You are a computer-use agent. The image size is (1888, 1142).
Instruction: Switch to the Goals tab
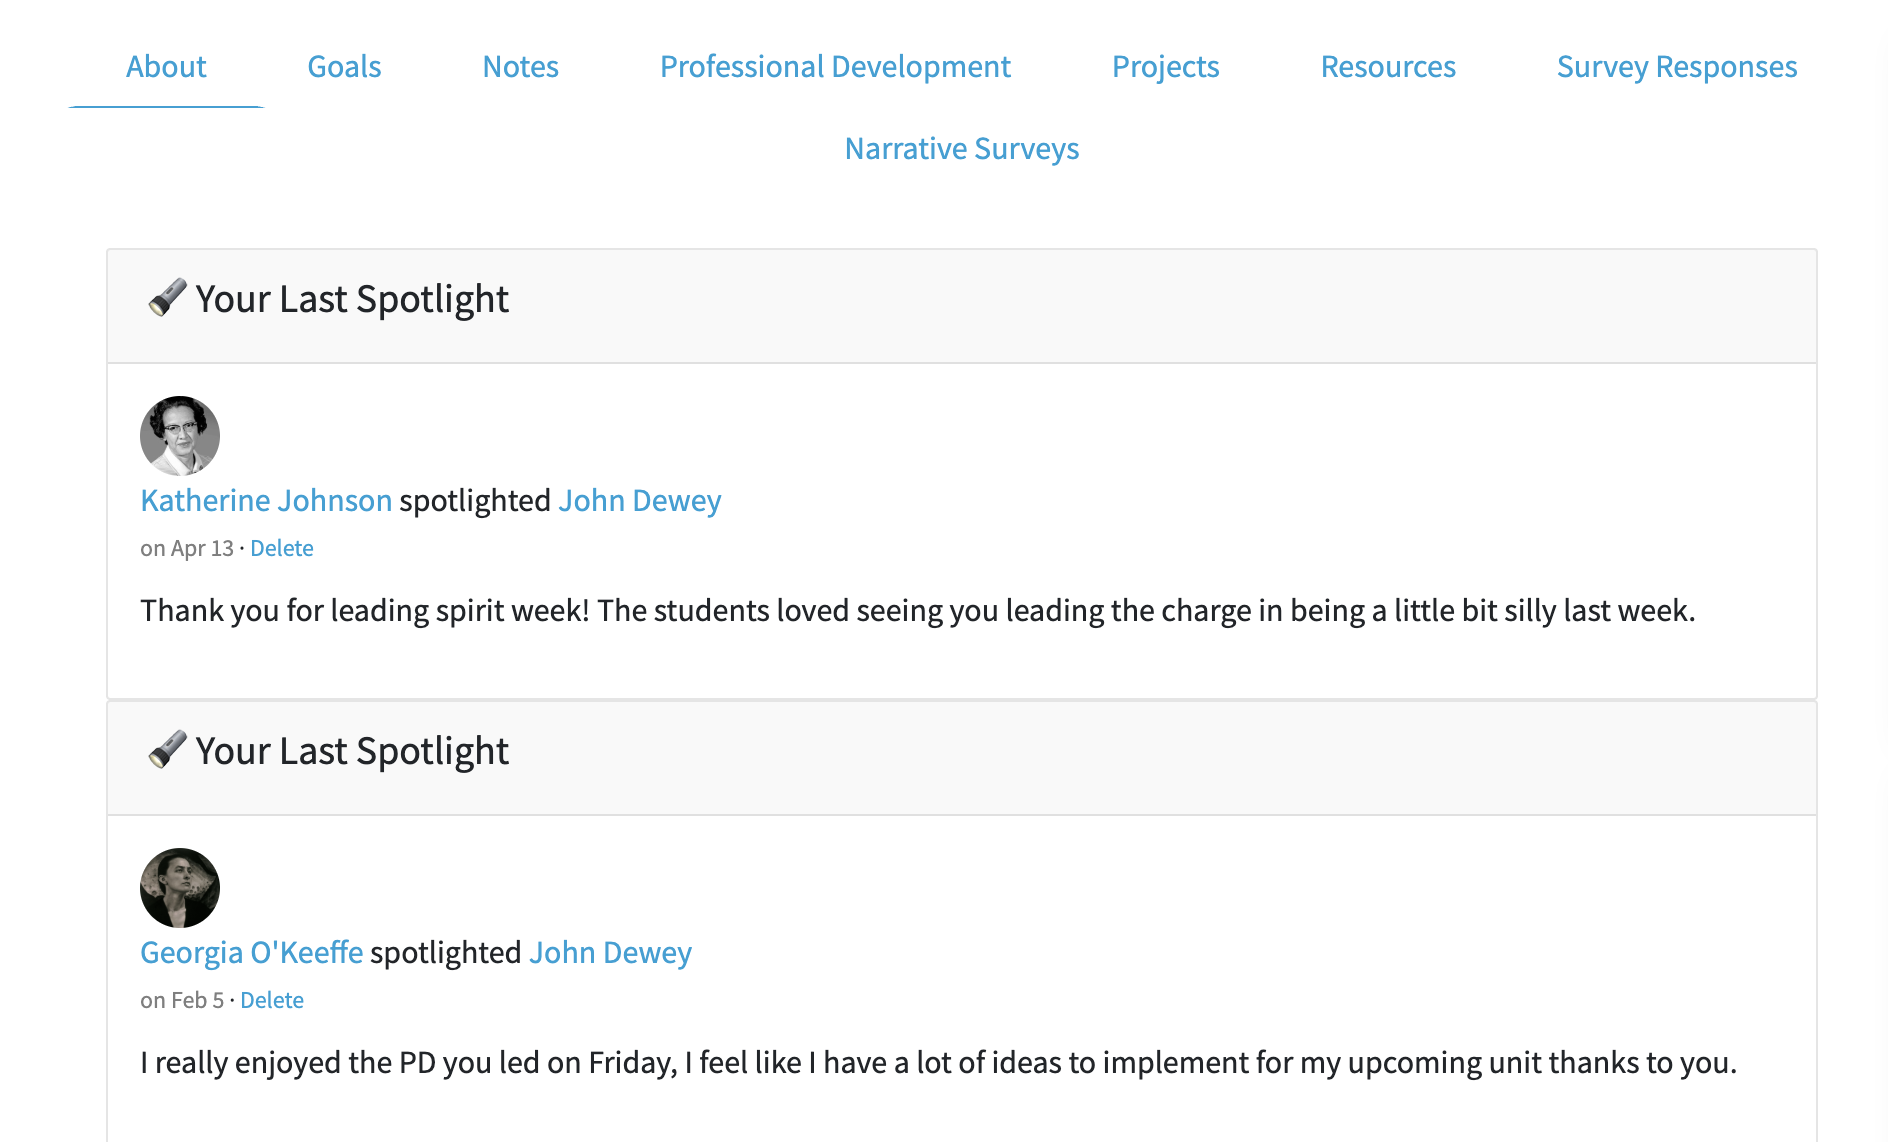click(344, 67)
